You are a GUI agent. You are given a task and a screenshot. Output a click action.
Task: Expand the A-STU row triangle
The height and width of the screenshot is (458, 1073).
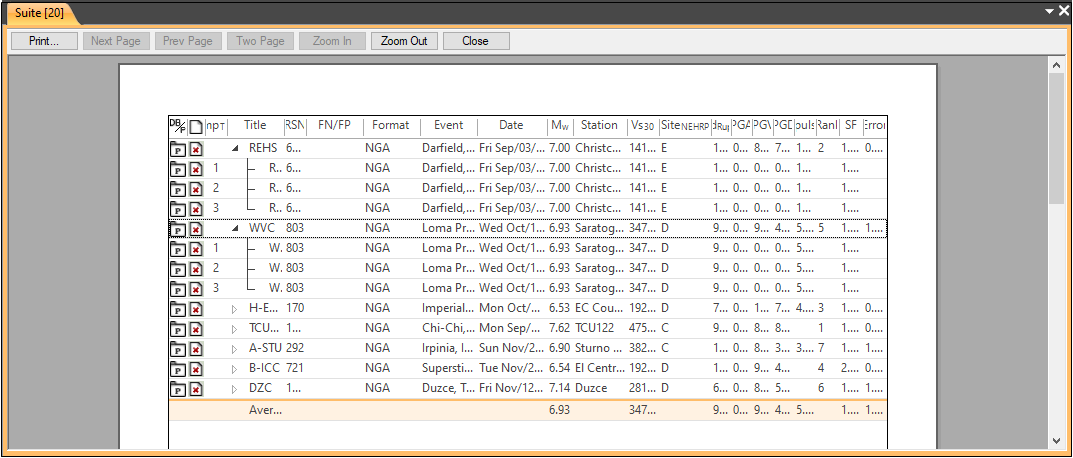coord(235,349)
